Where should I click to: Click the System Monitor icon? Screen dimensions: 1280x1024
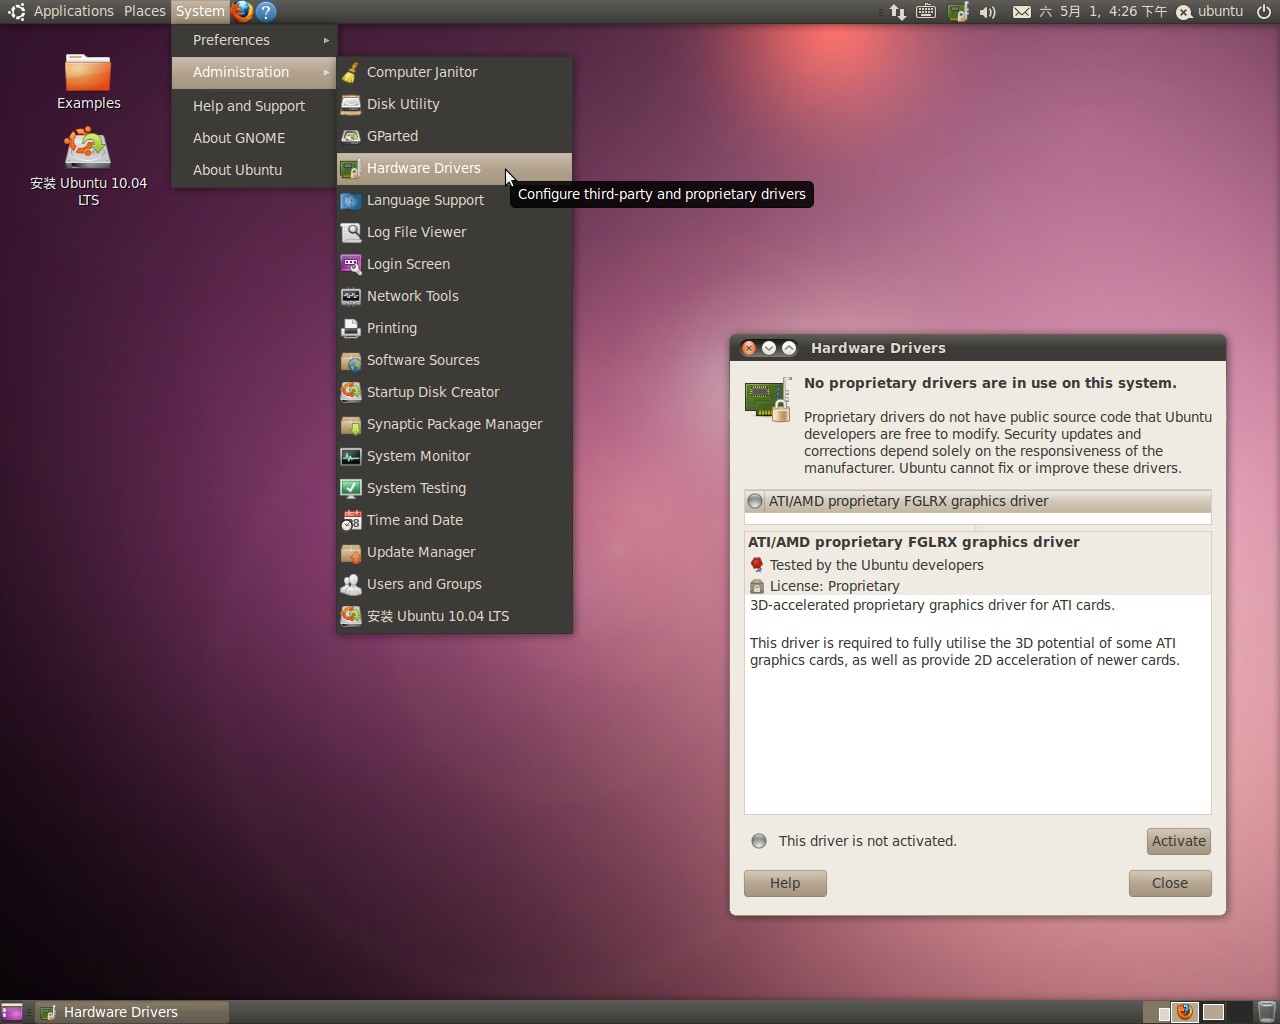click(350, 456)
